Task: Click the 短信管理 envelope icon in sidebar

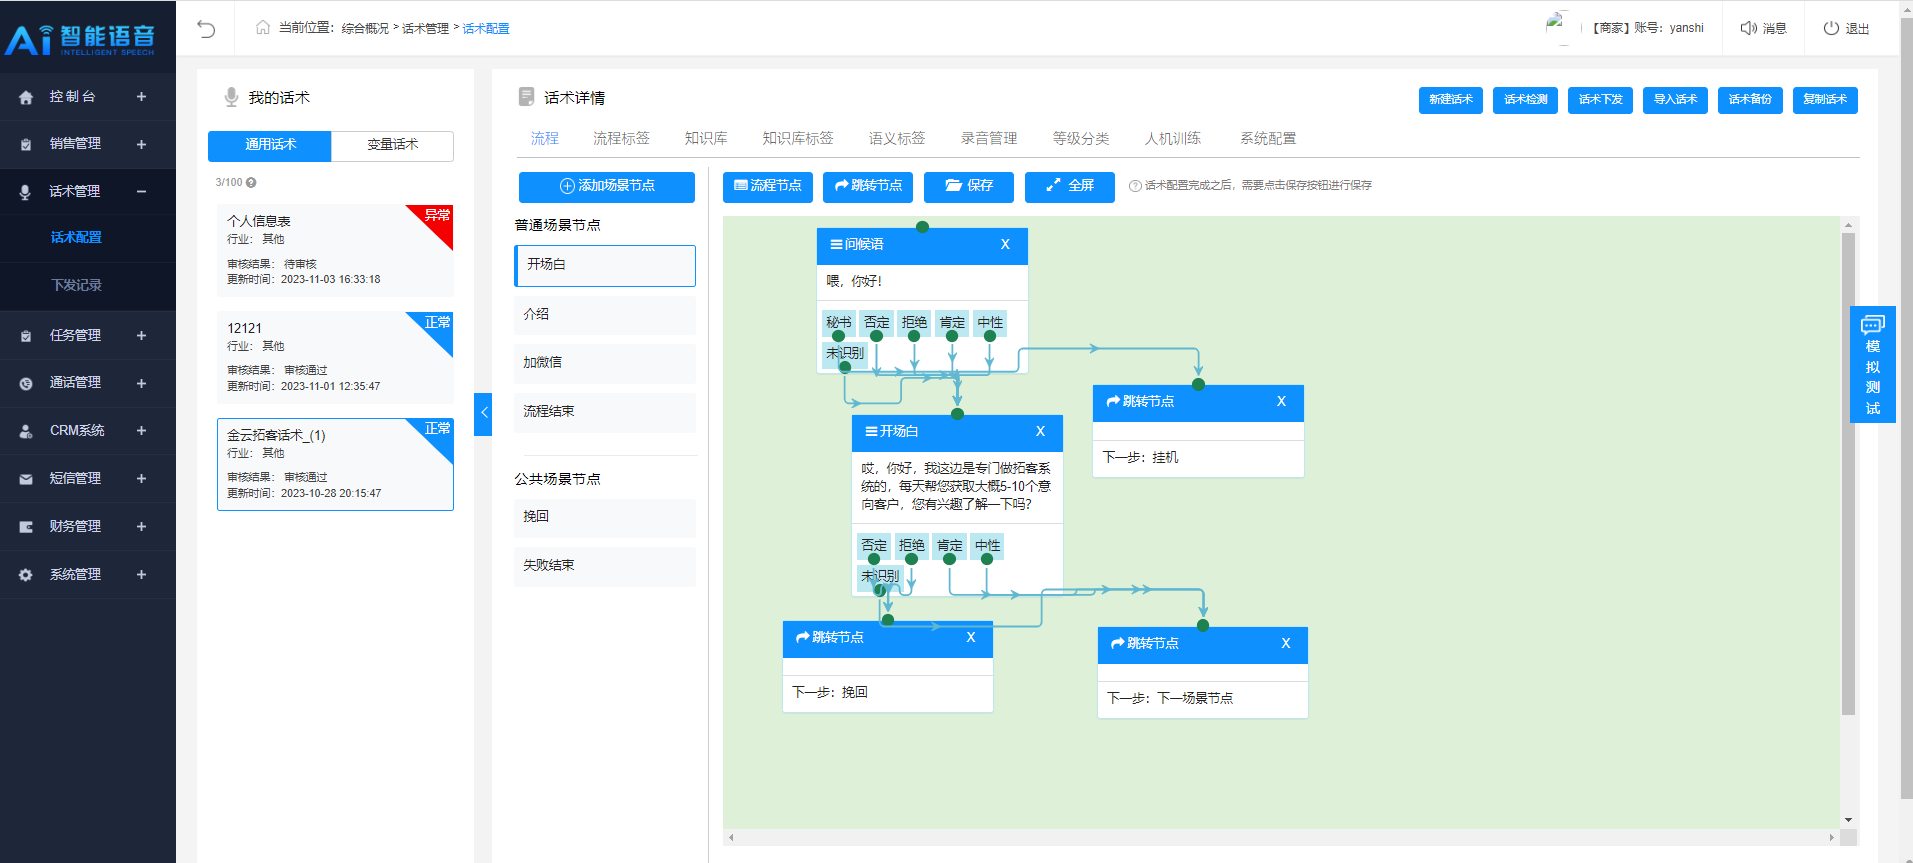Action: (x=26, y=479)
